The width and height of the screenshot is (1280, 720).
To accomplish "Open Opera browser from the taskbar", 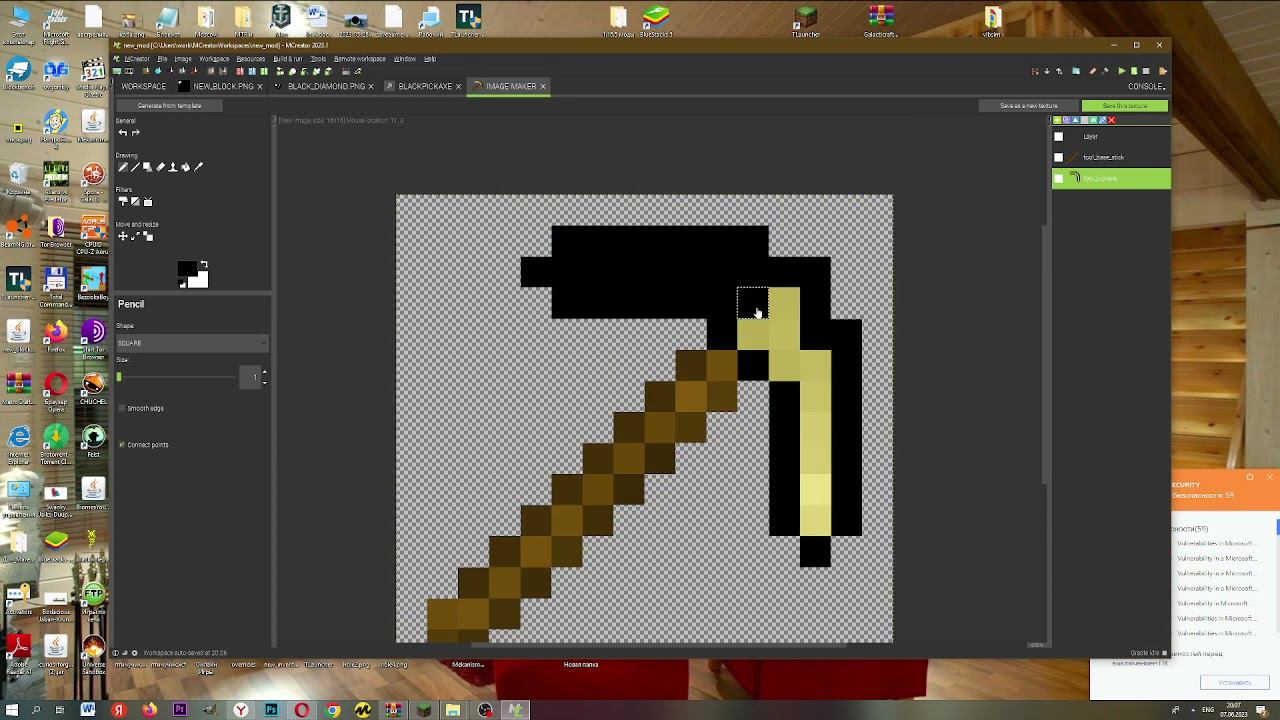I will tap(302, 710).
